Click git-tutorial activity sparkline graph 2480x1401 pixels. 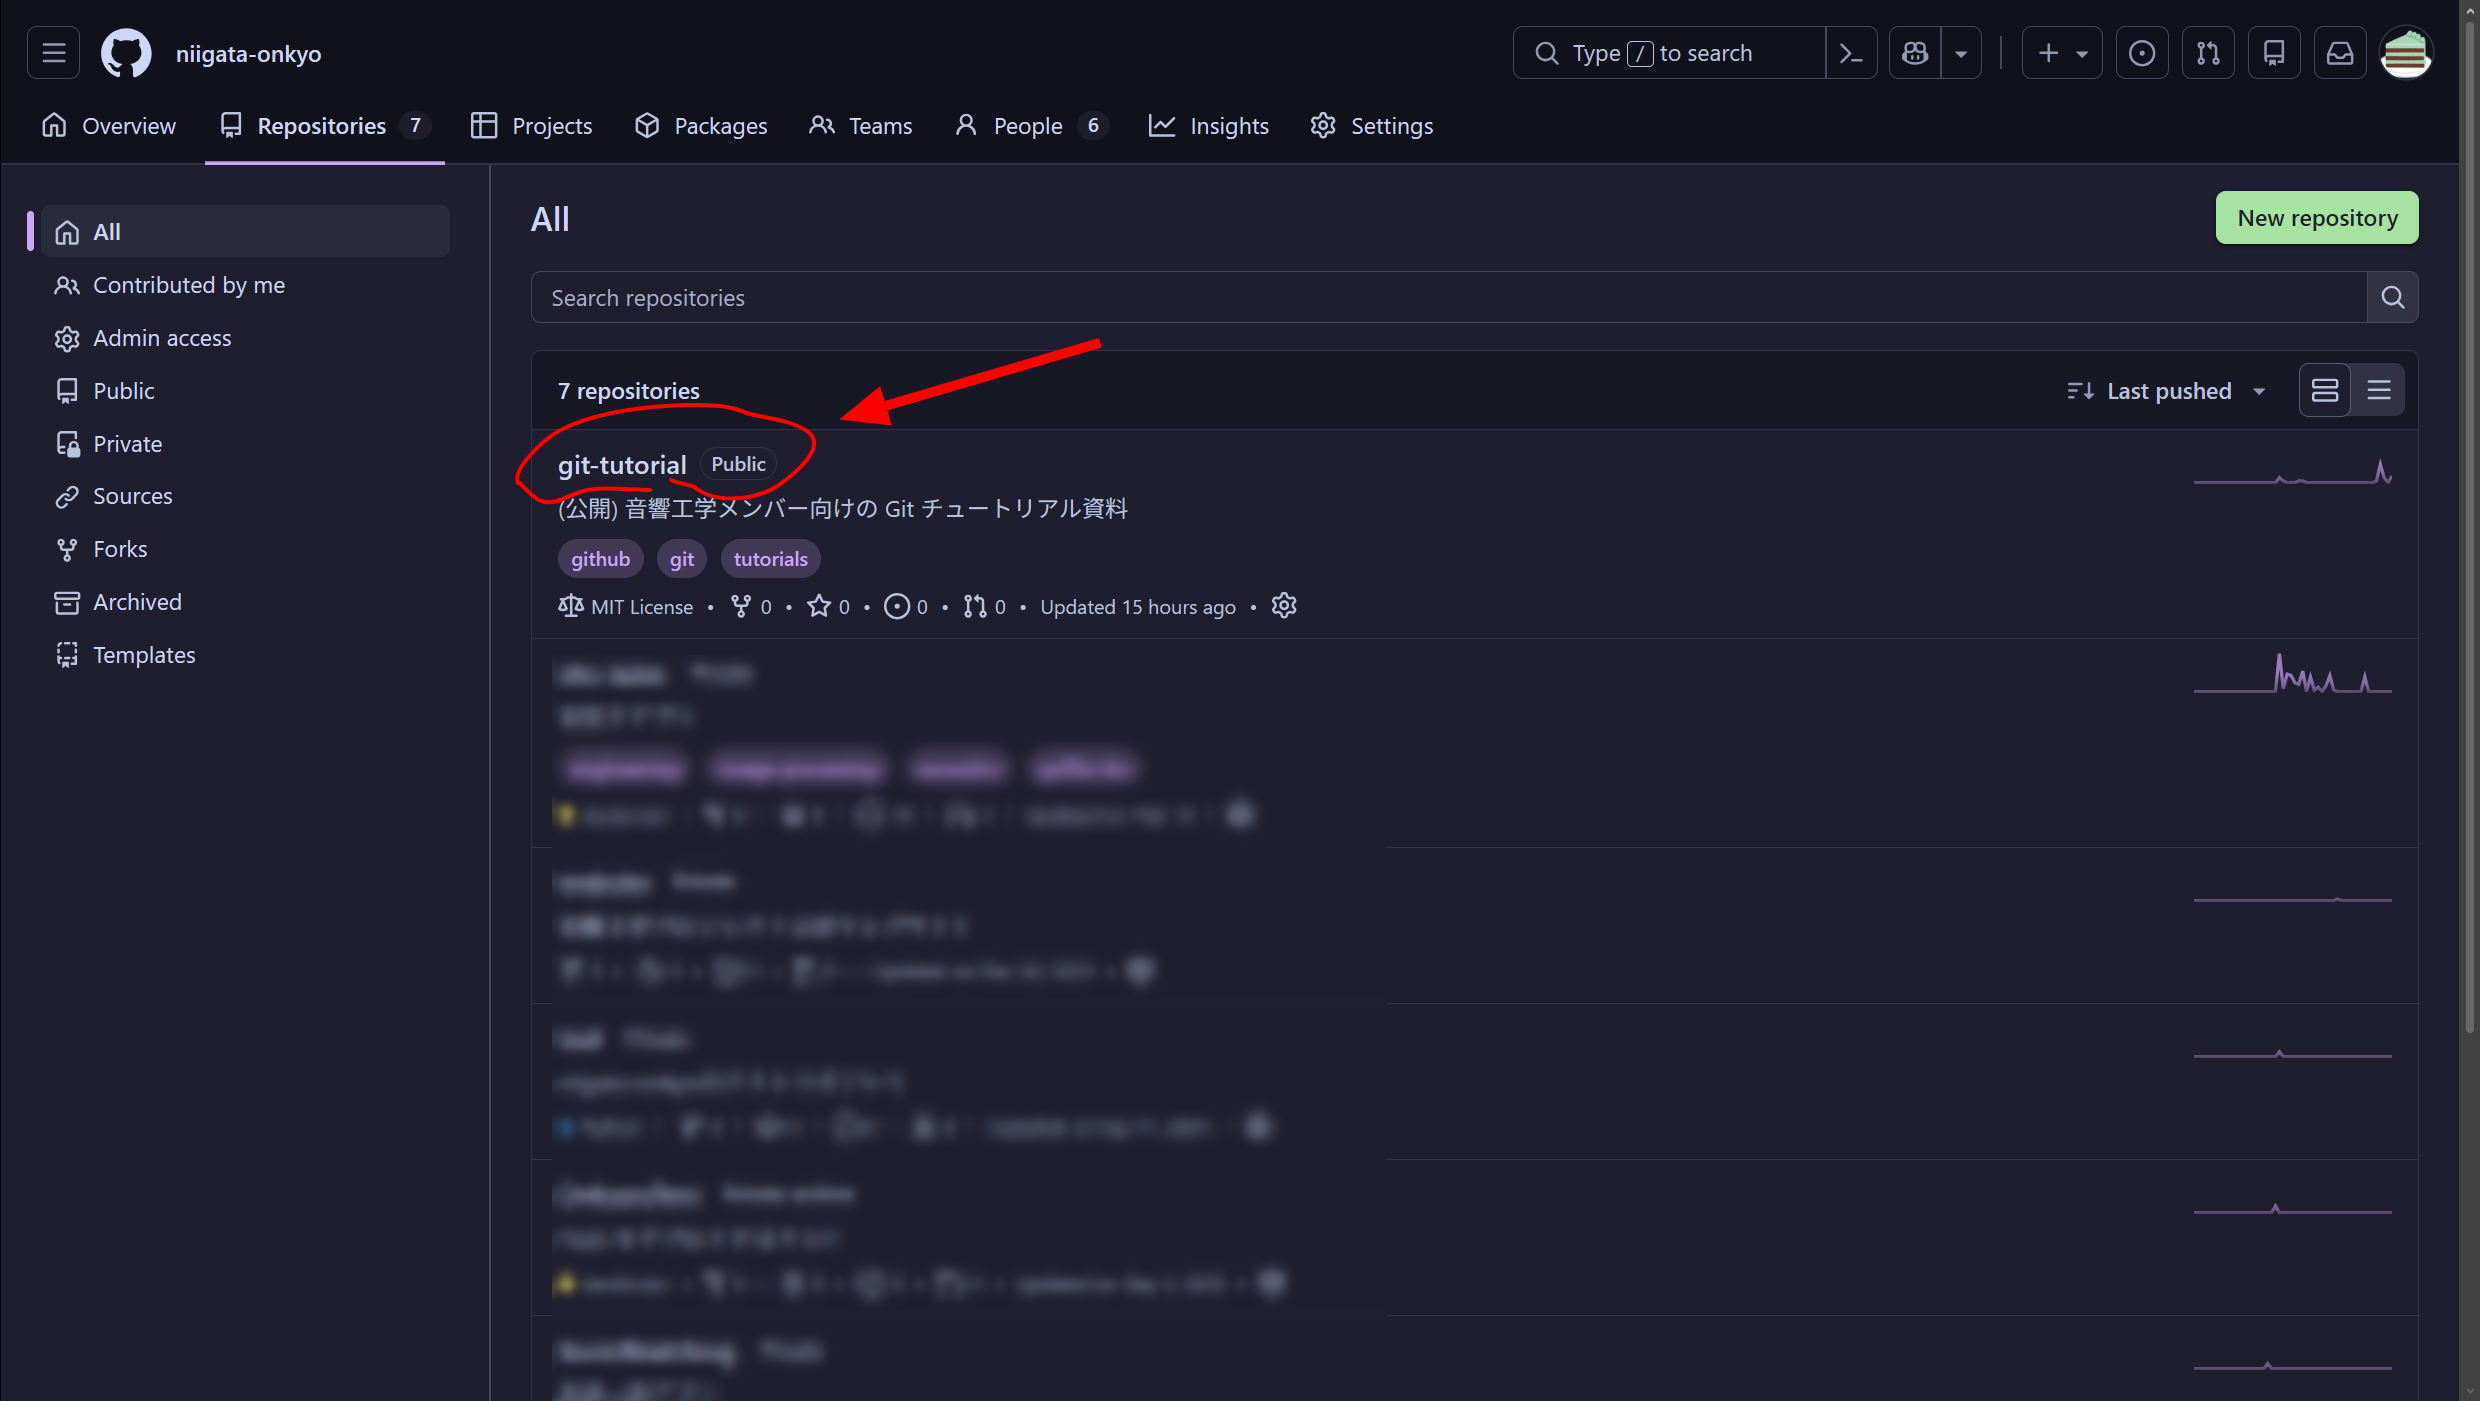coord(2292,472)
